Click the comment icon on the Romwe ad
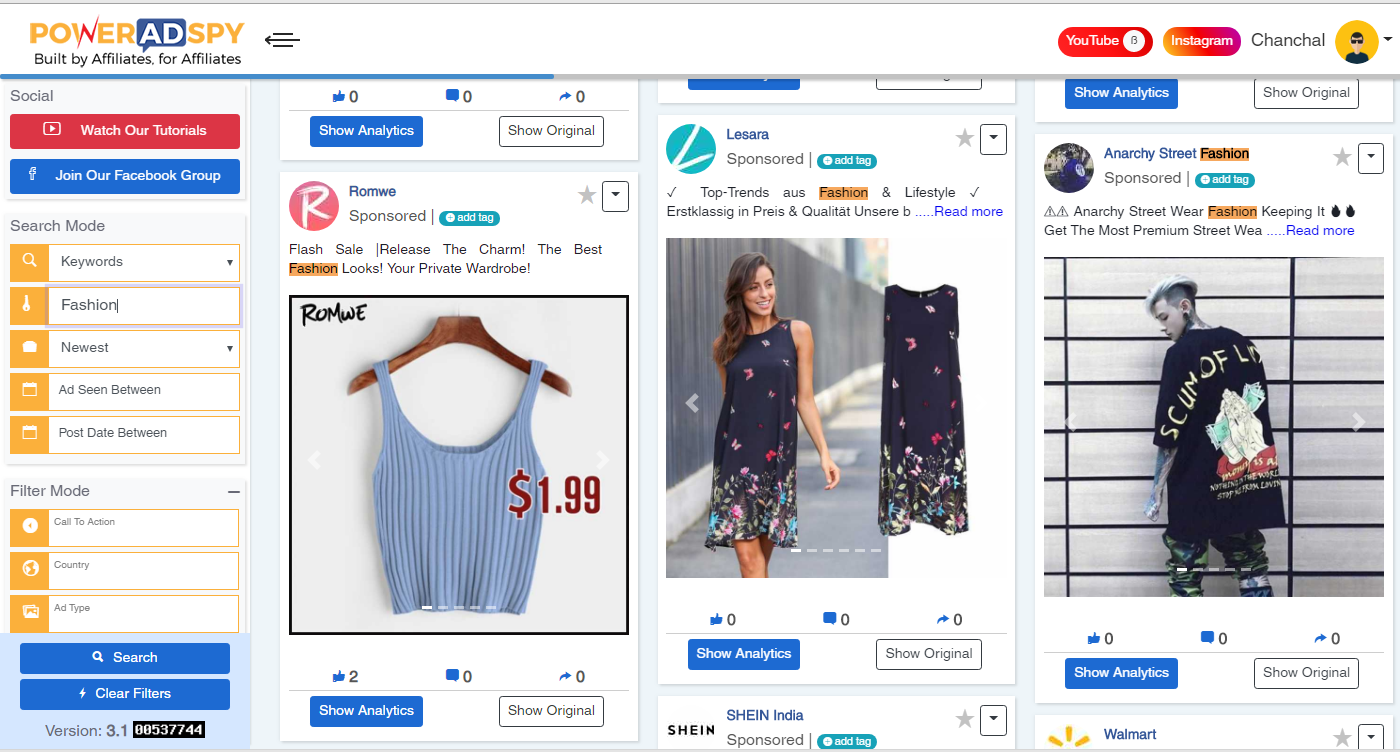 (451, 675)
